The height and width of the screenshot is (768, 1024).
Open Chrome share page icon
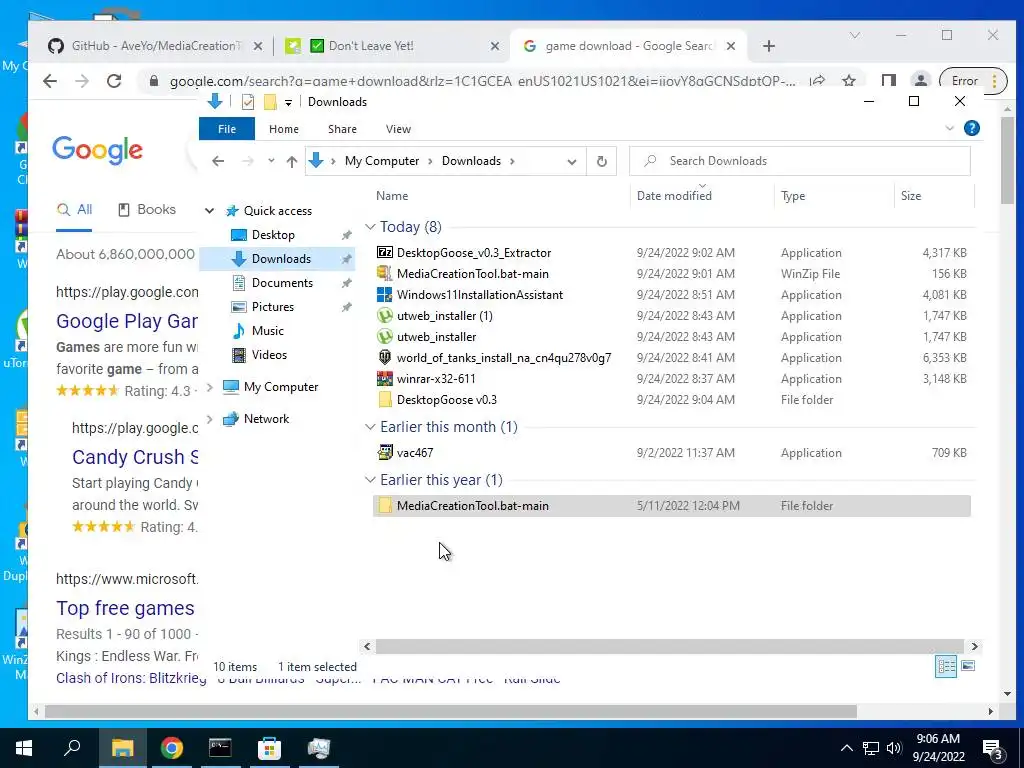(x=817, y=81)
